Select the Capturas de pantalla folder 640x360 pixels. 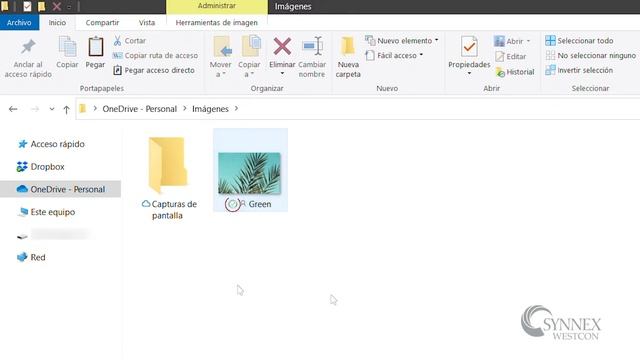pos(168,178)
